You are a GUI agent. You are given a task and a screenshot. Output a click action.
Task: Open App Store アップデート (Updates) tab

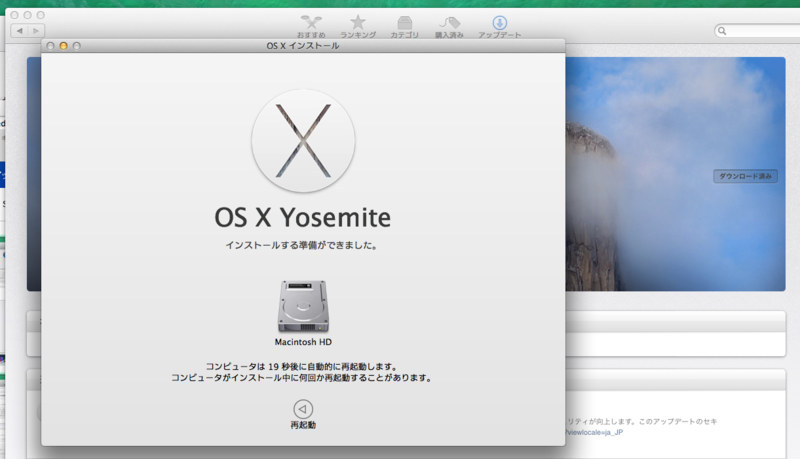point(499,27)
